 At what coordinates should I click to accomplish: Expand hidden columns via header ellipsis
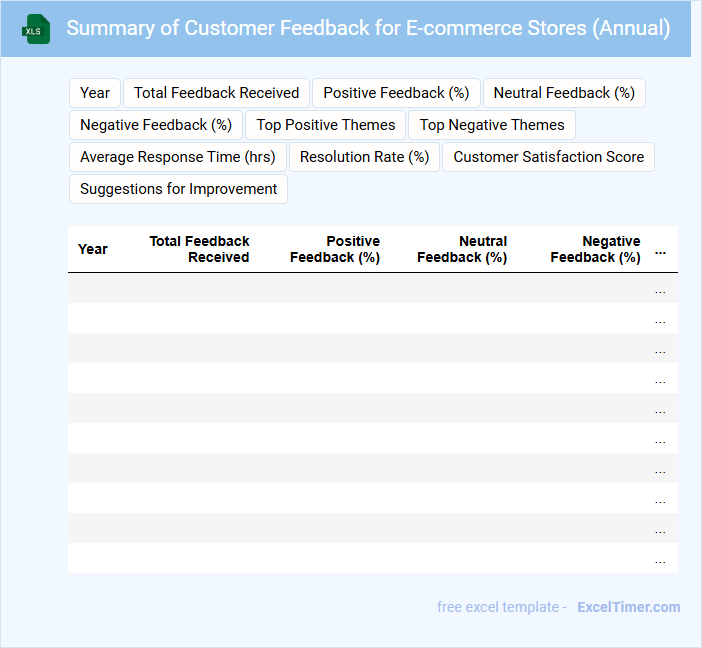[660, 251]
